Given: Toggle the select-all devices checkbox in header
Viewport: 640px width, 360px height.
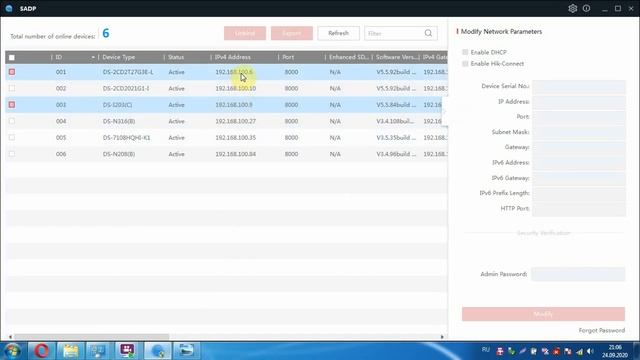Looking at the screenshot, I should point(12,58).
